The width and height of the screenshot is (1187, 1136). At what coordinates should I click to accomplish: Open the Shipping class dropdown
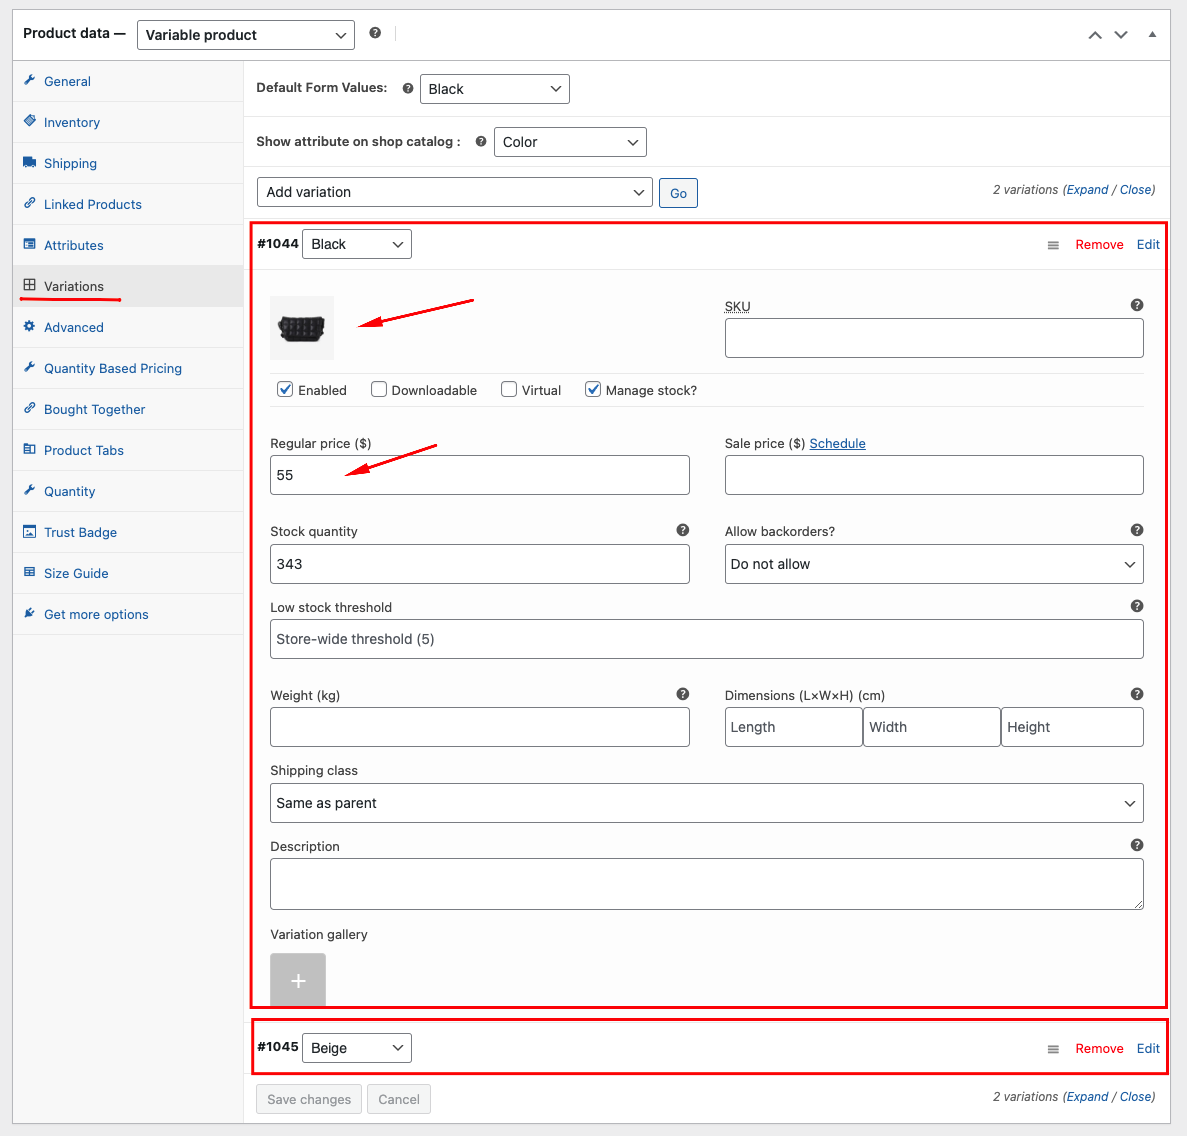[x=706, y=803]
